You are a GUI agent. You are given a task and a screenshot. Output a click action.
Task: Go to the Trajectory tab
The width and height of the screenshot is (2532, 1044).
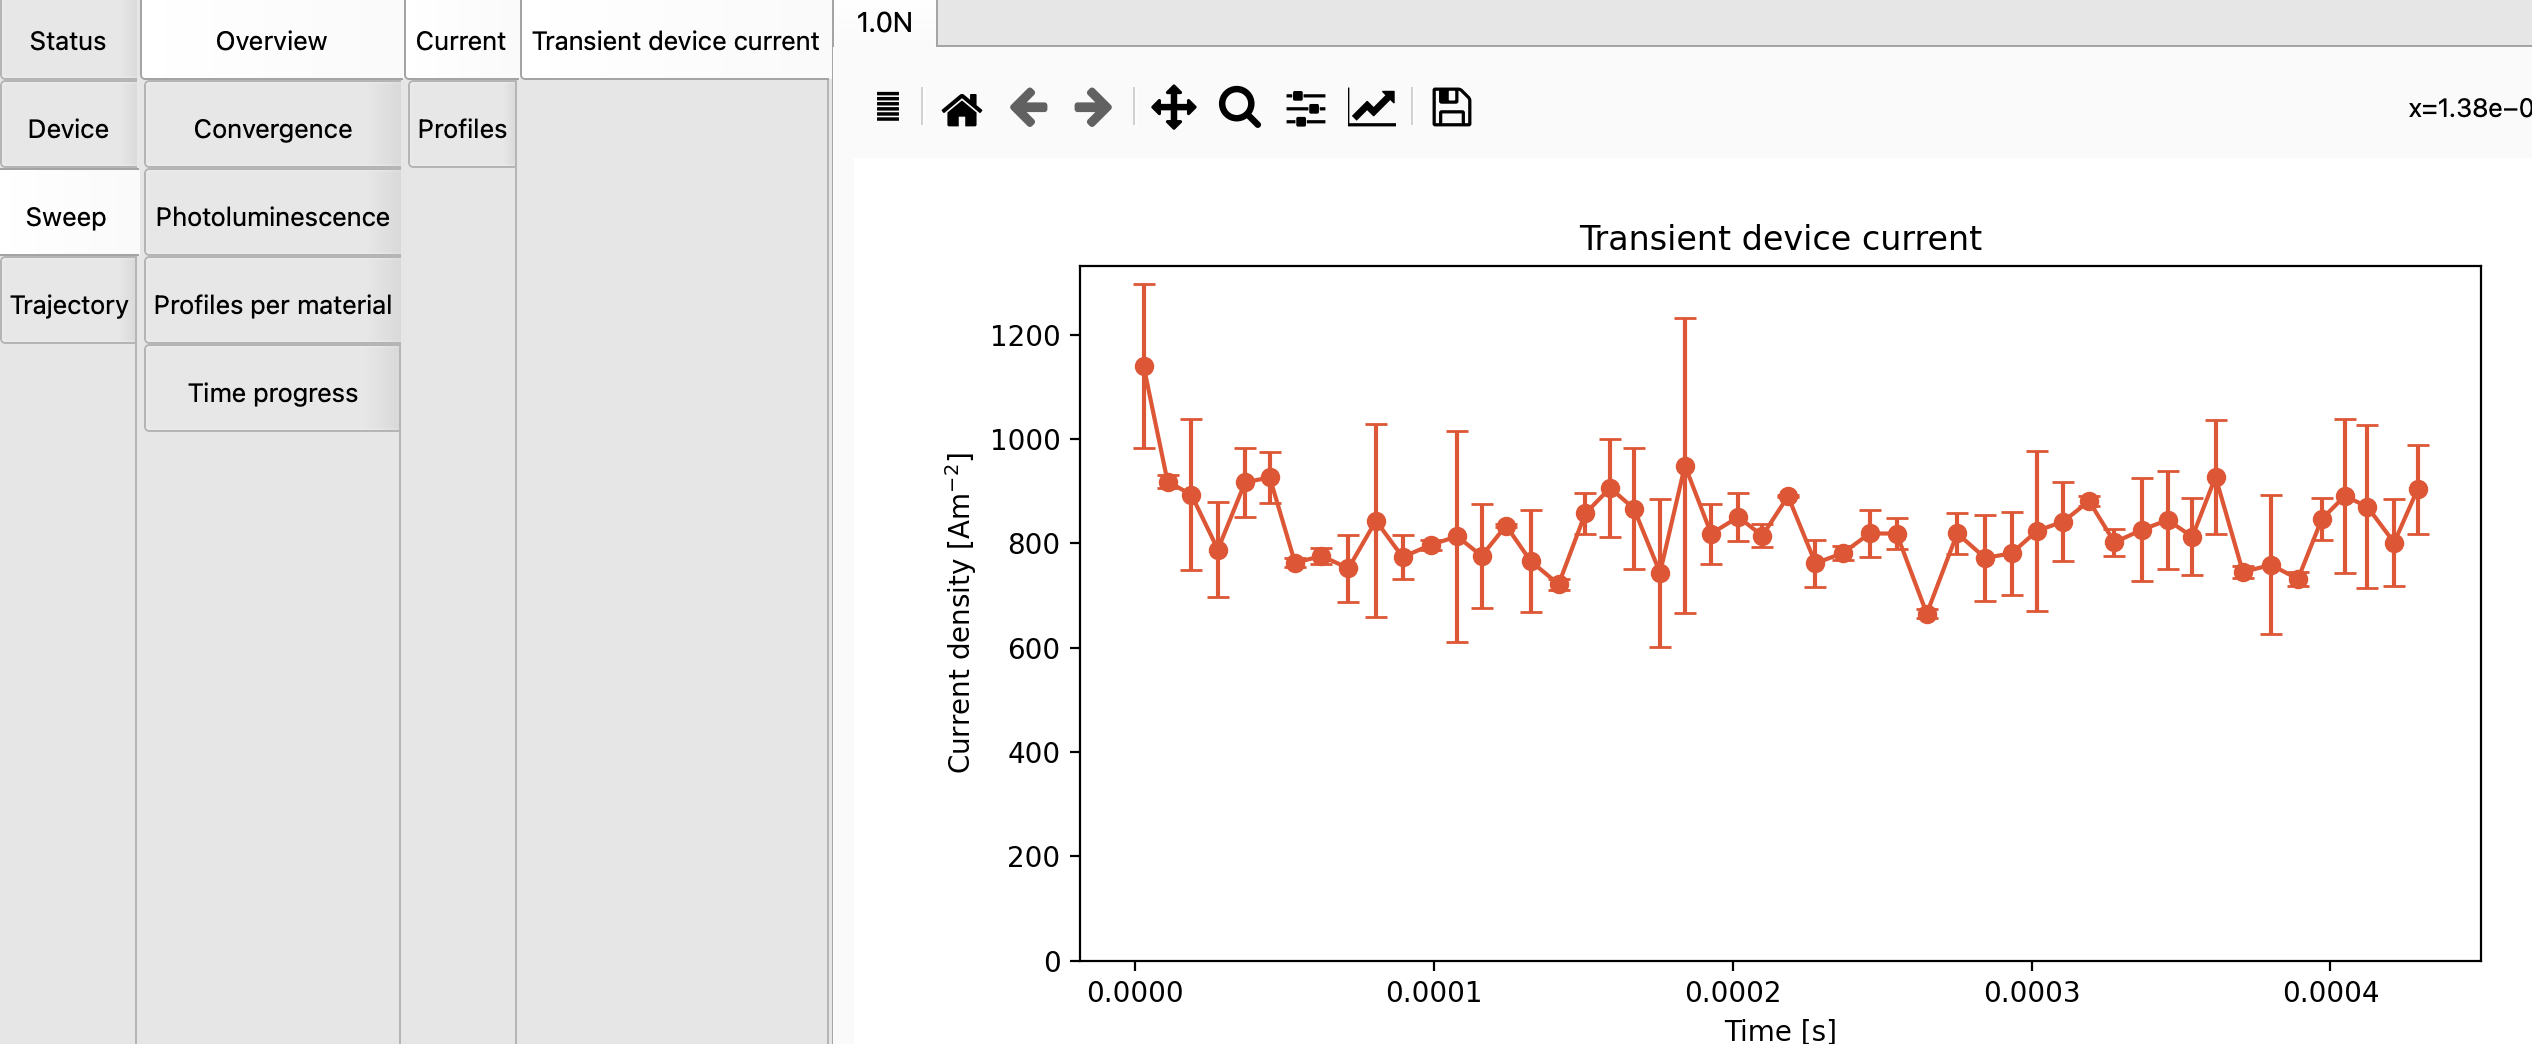[x=69, y=305]
